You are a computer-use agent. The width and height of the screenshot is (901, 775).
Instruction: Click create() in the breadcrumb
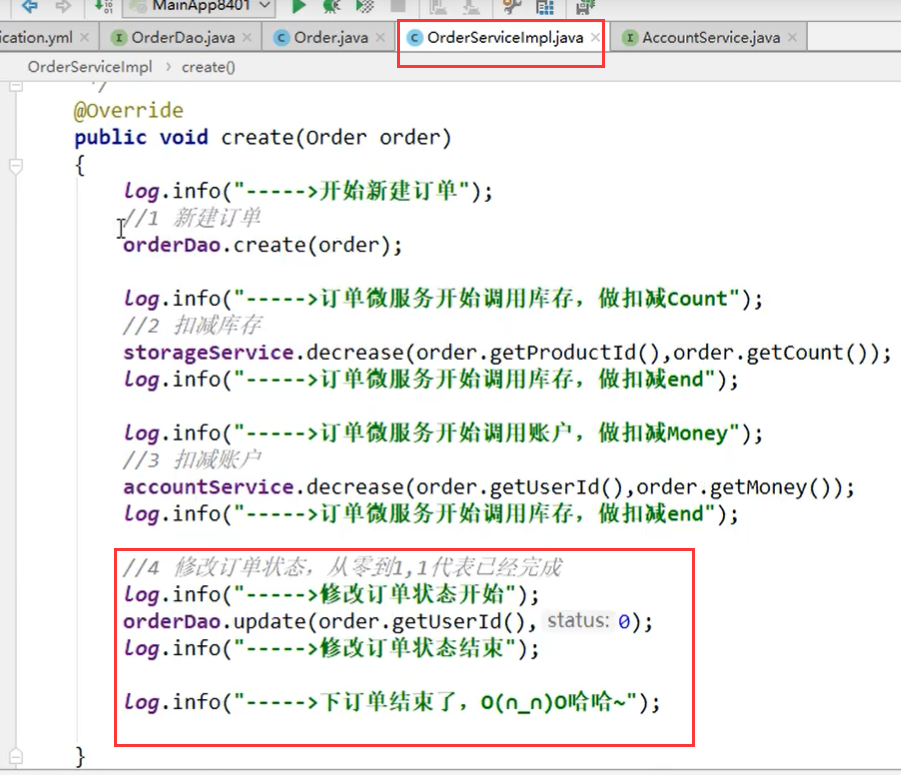[x=208, y=67]
